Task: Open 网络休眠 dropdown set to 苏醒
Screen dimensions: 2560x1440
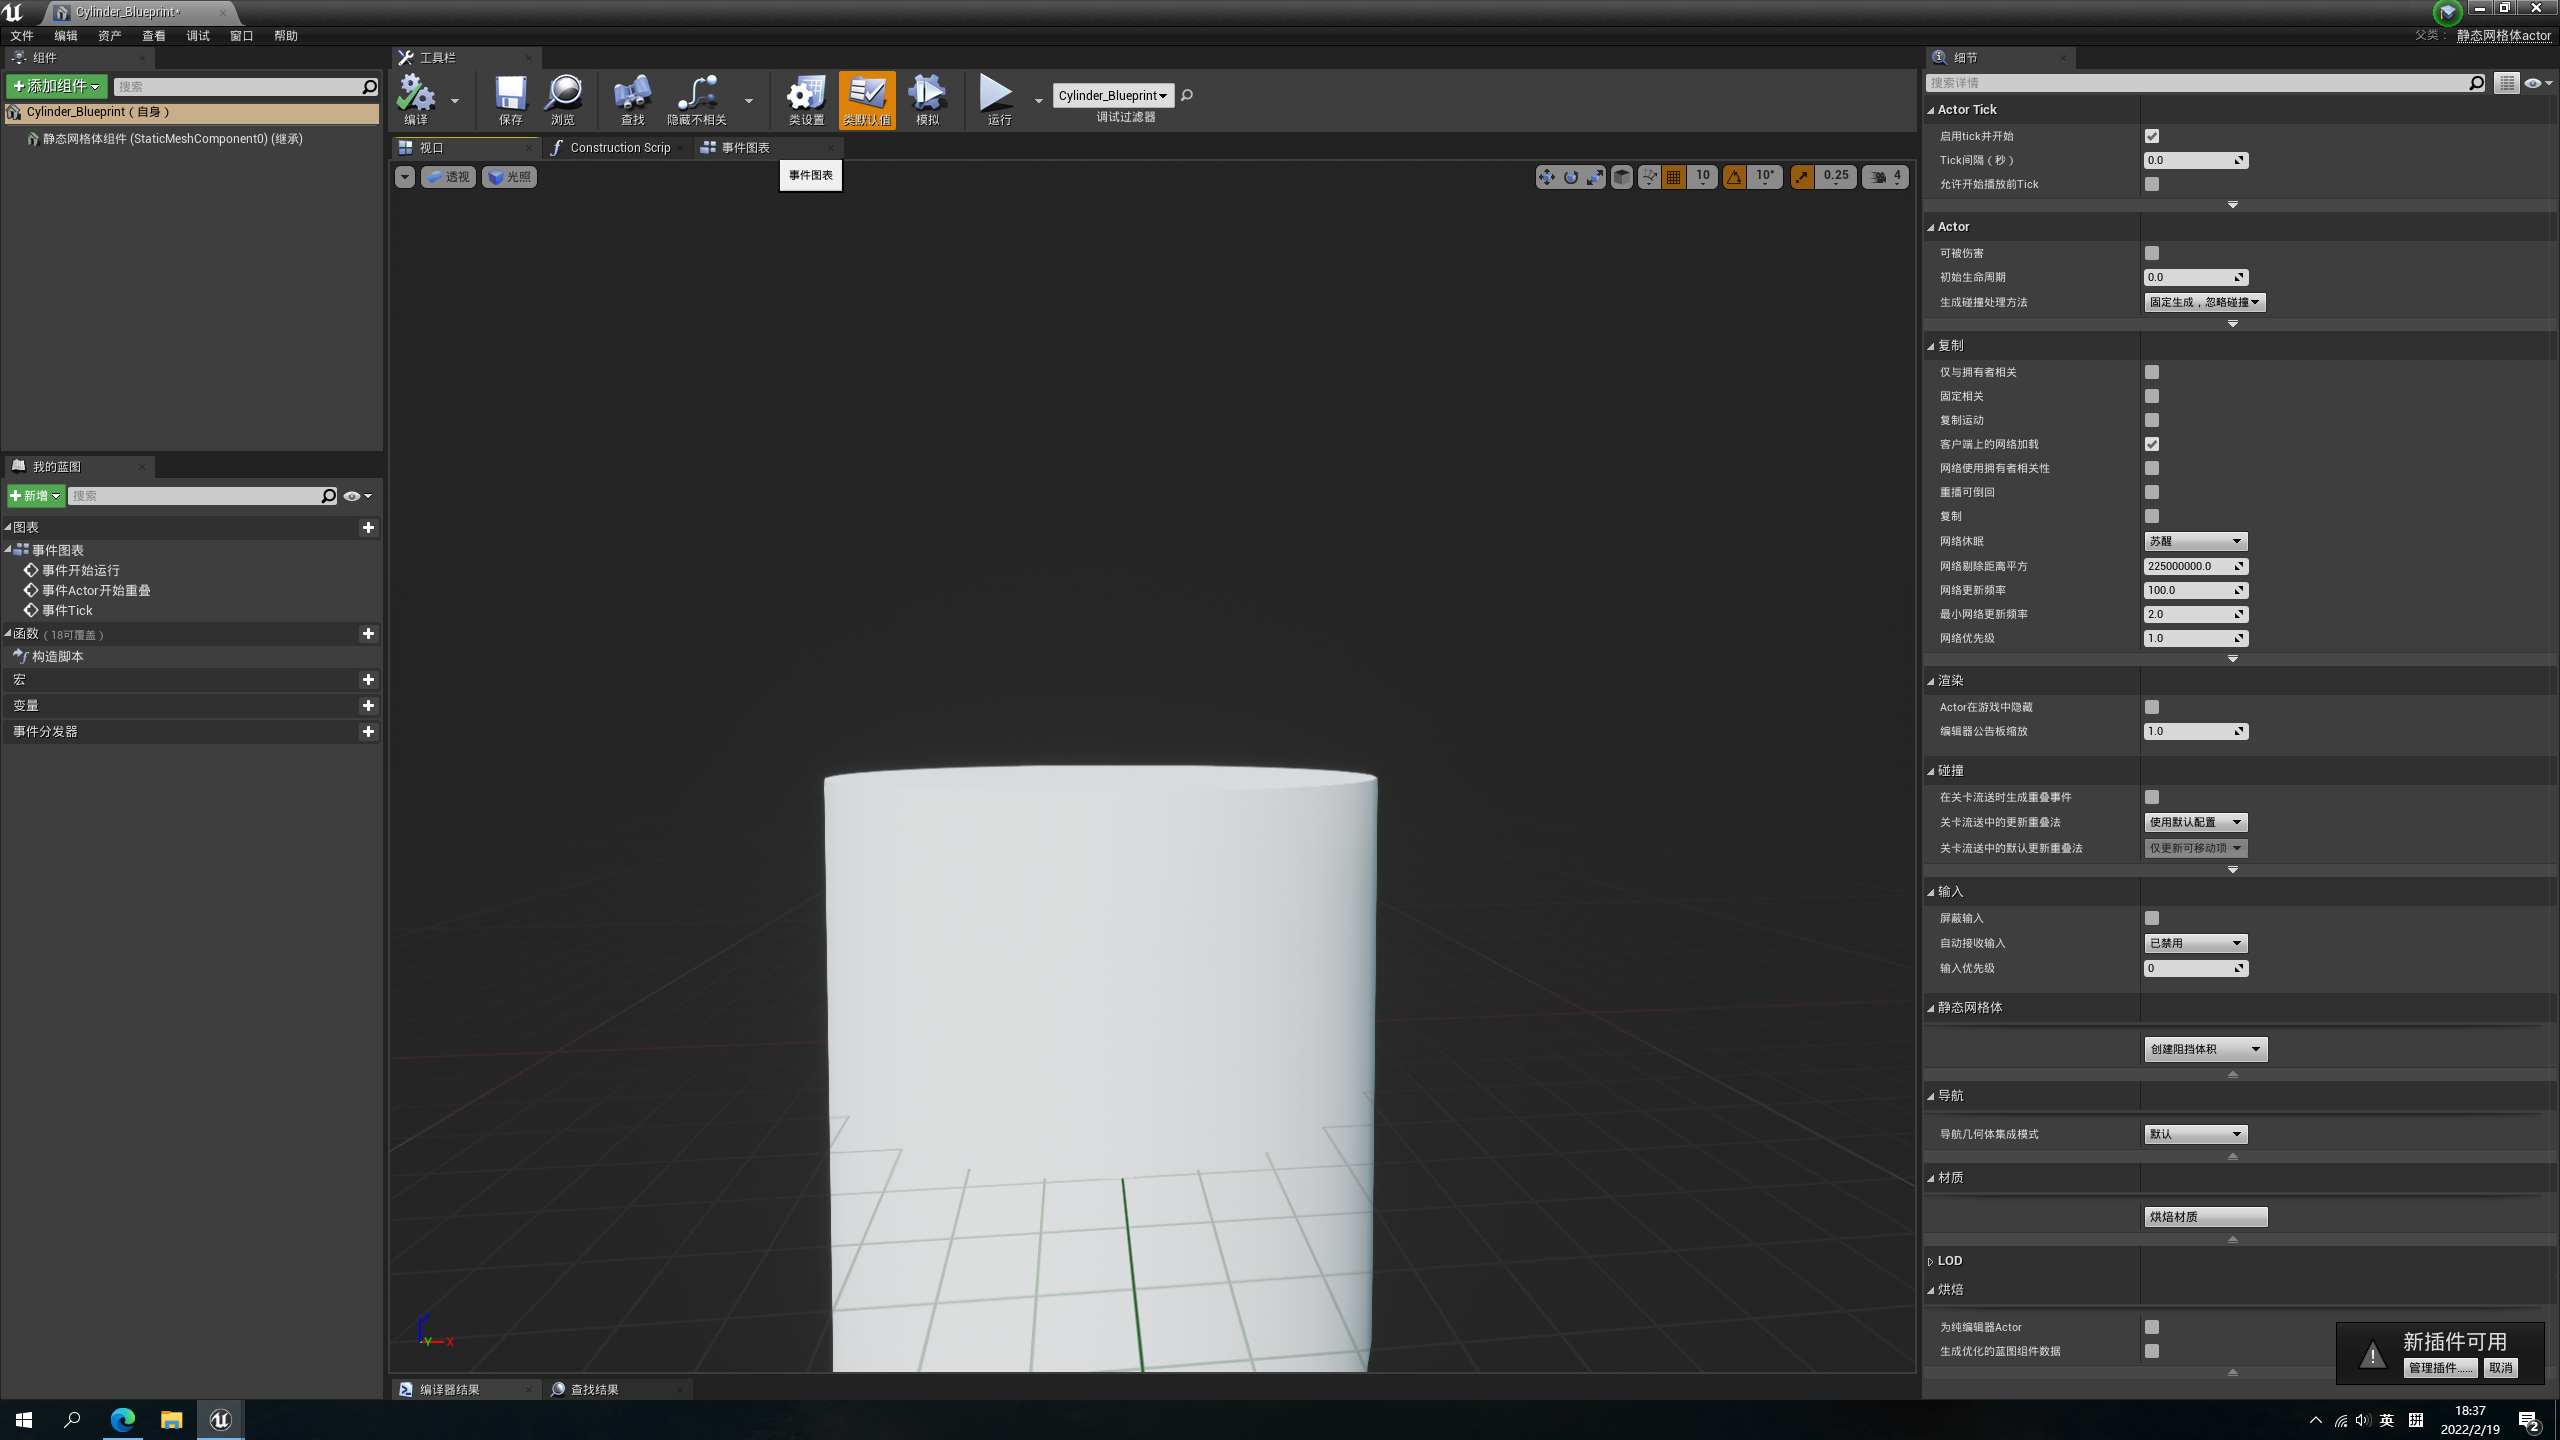Action: click(x=2196, y=541)
